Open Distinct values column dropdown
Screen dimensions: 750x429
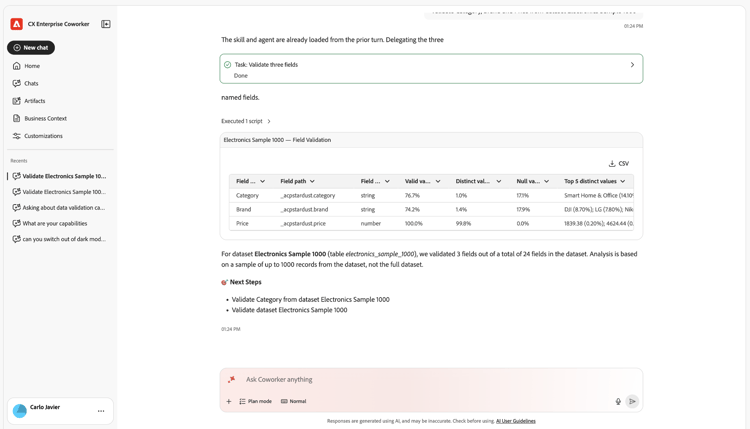click(x=498, y=181)
